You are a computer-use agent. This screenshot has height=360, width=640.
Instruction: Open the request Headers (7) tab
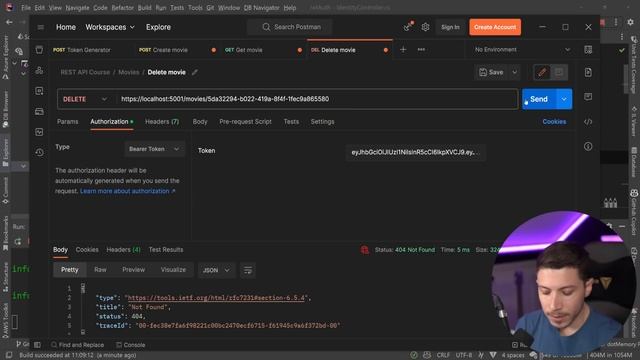(x=162, y=122)
